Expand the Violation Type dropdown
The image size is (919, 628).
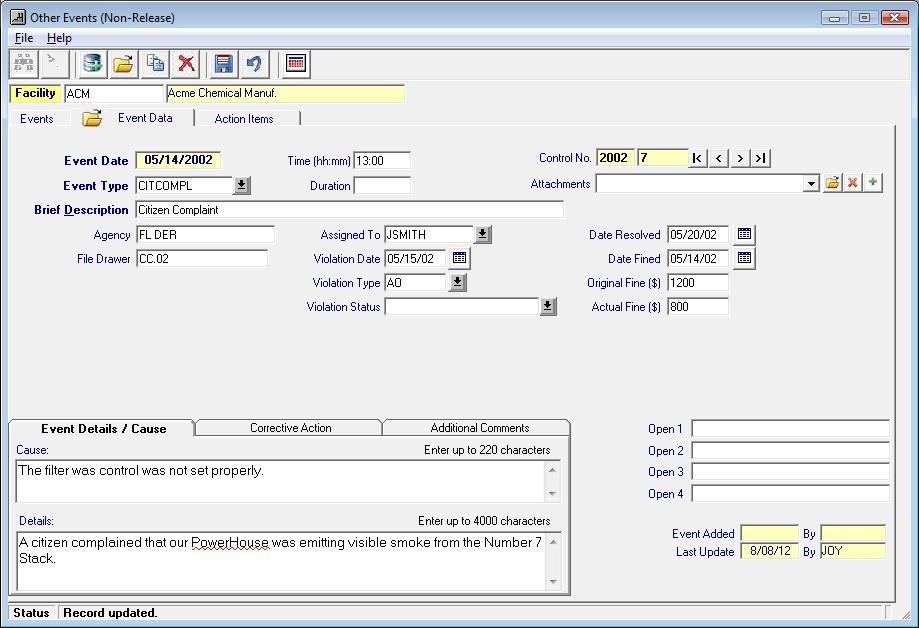458,283
